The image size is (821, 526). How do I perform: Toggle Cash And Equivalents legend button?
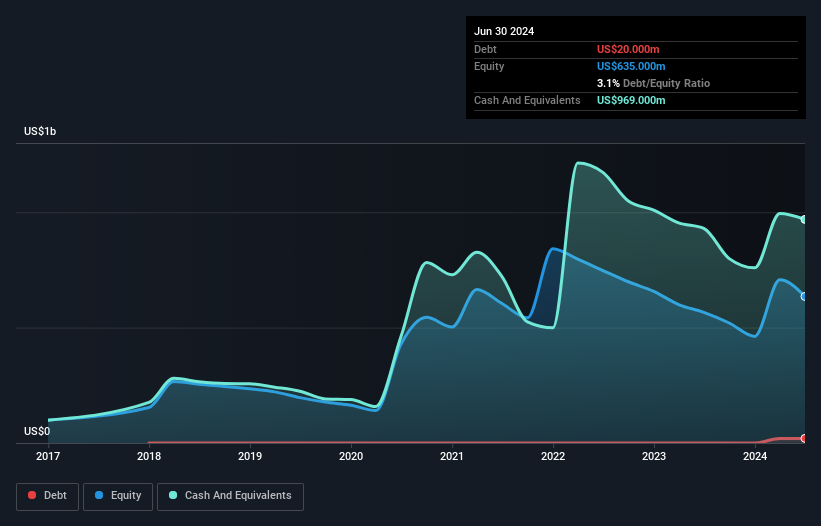coord(230,496)
